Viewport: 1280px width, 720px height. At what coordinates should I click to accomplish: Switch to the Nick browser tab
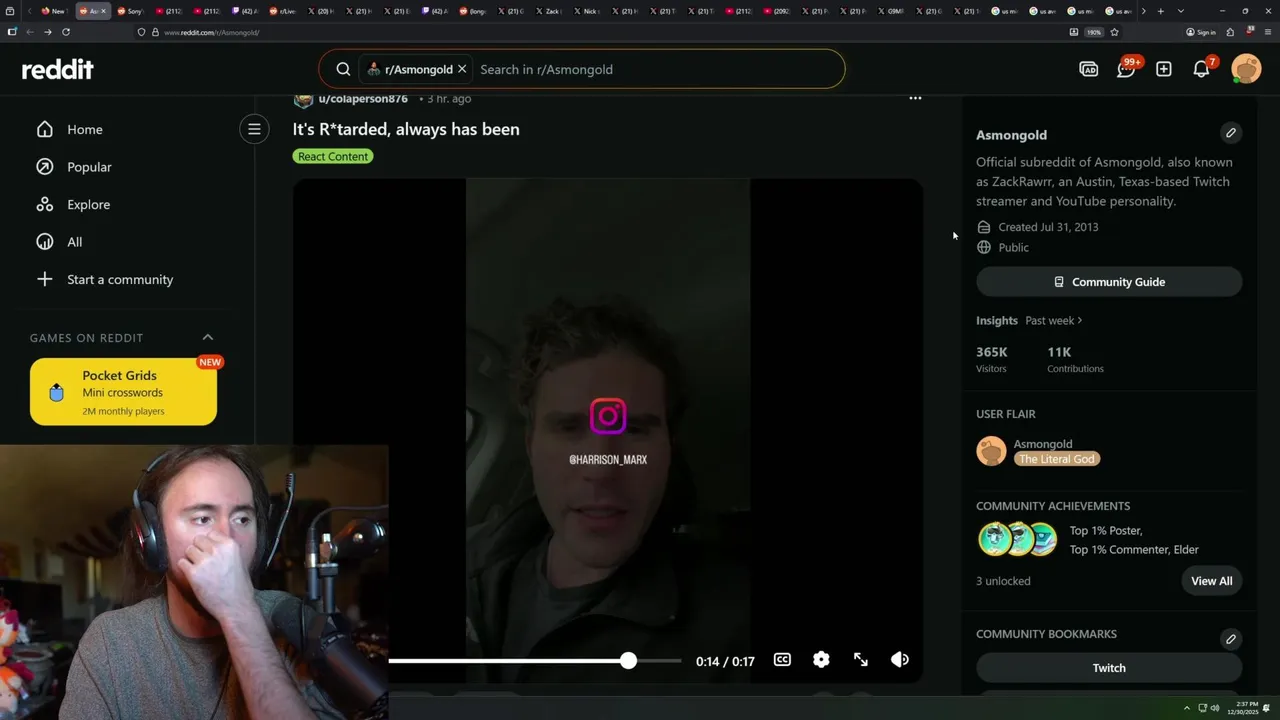tap(586, 11)
